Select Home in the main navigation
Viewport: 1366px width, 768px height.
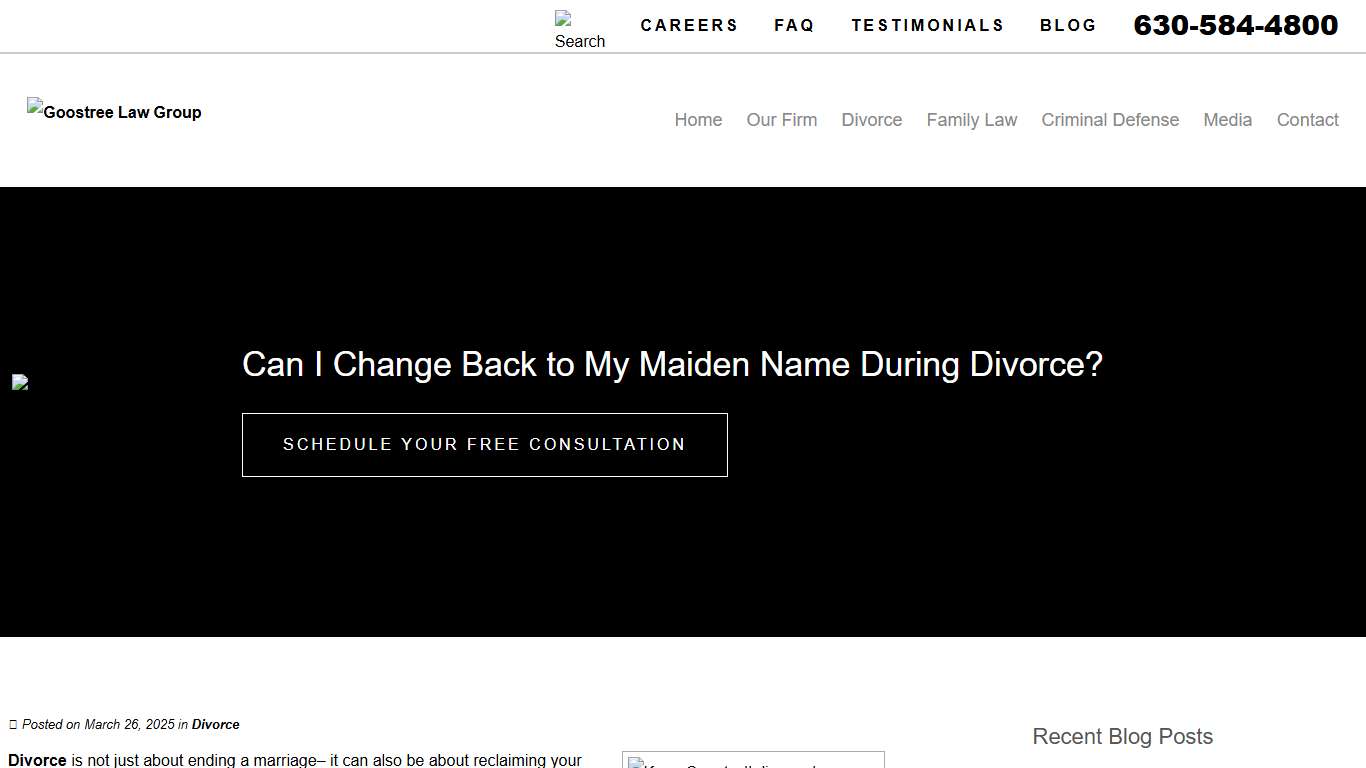(x=697, y=120)
